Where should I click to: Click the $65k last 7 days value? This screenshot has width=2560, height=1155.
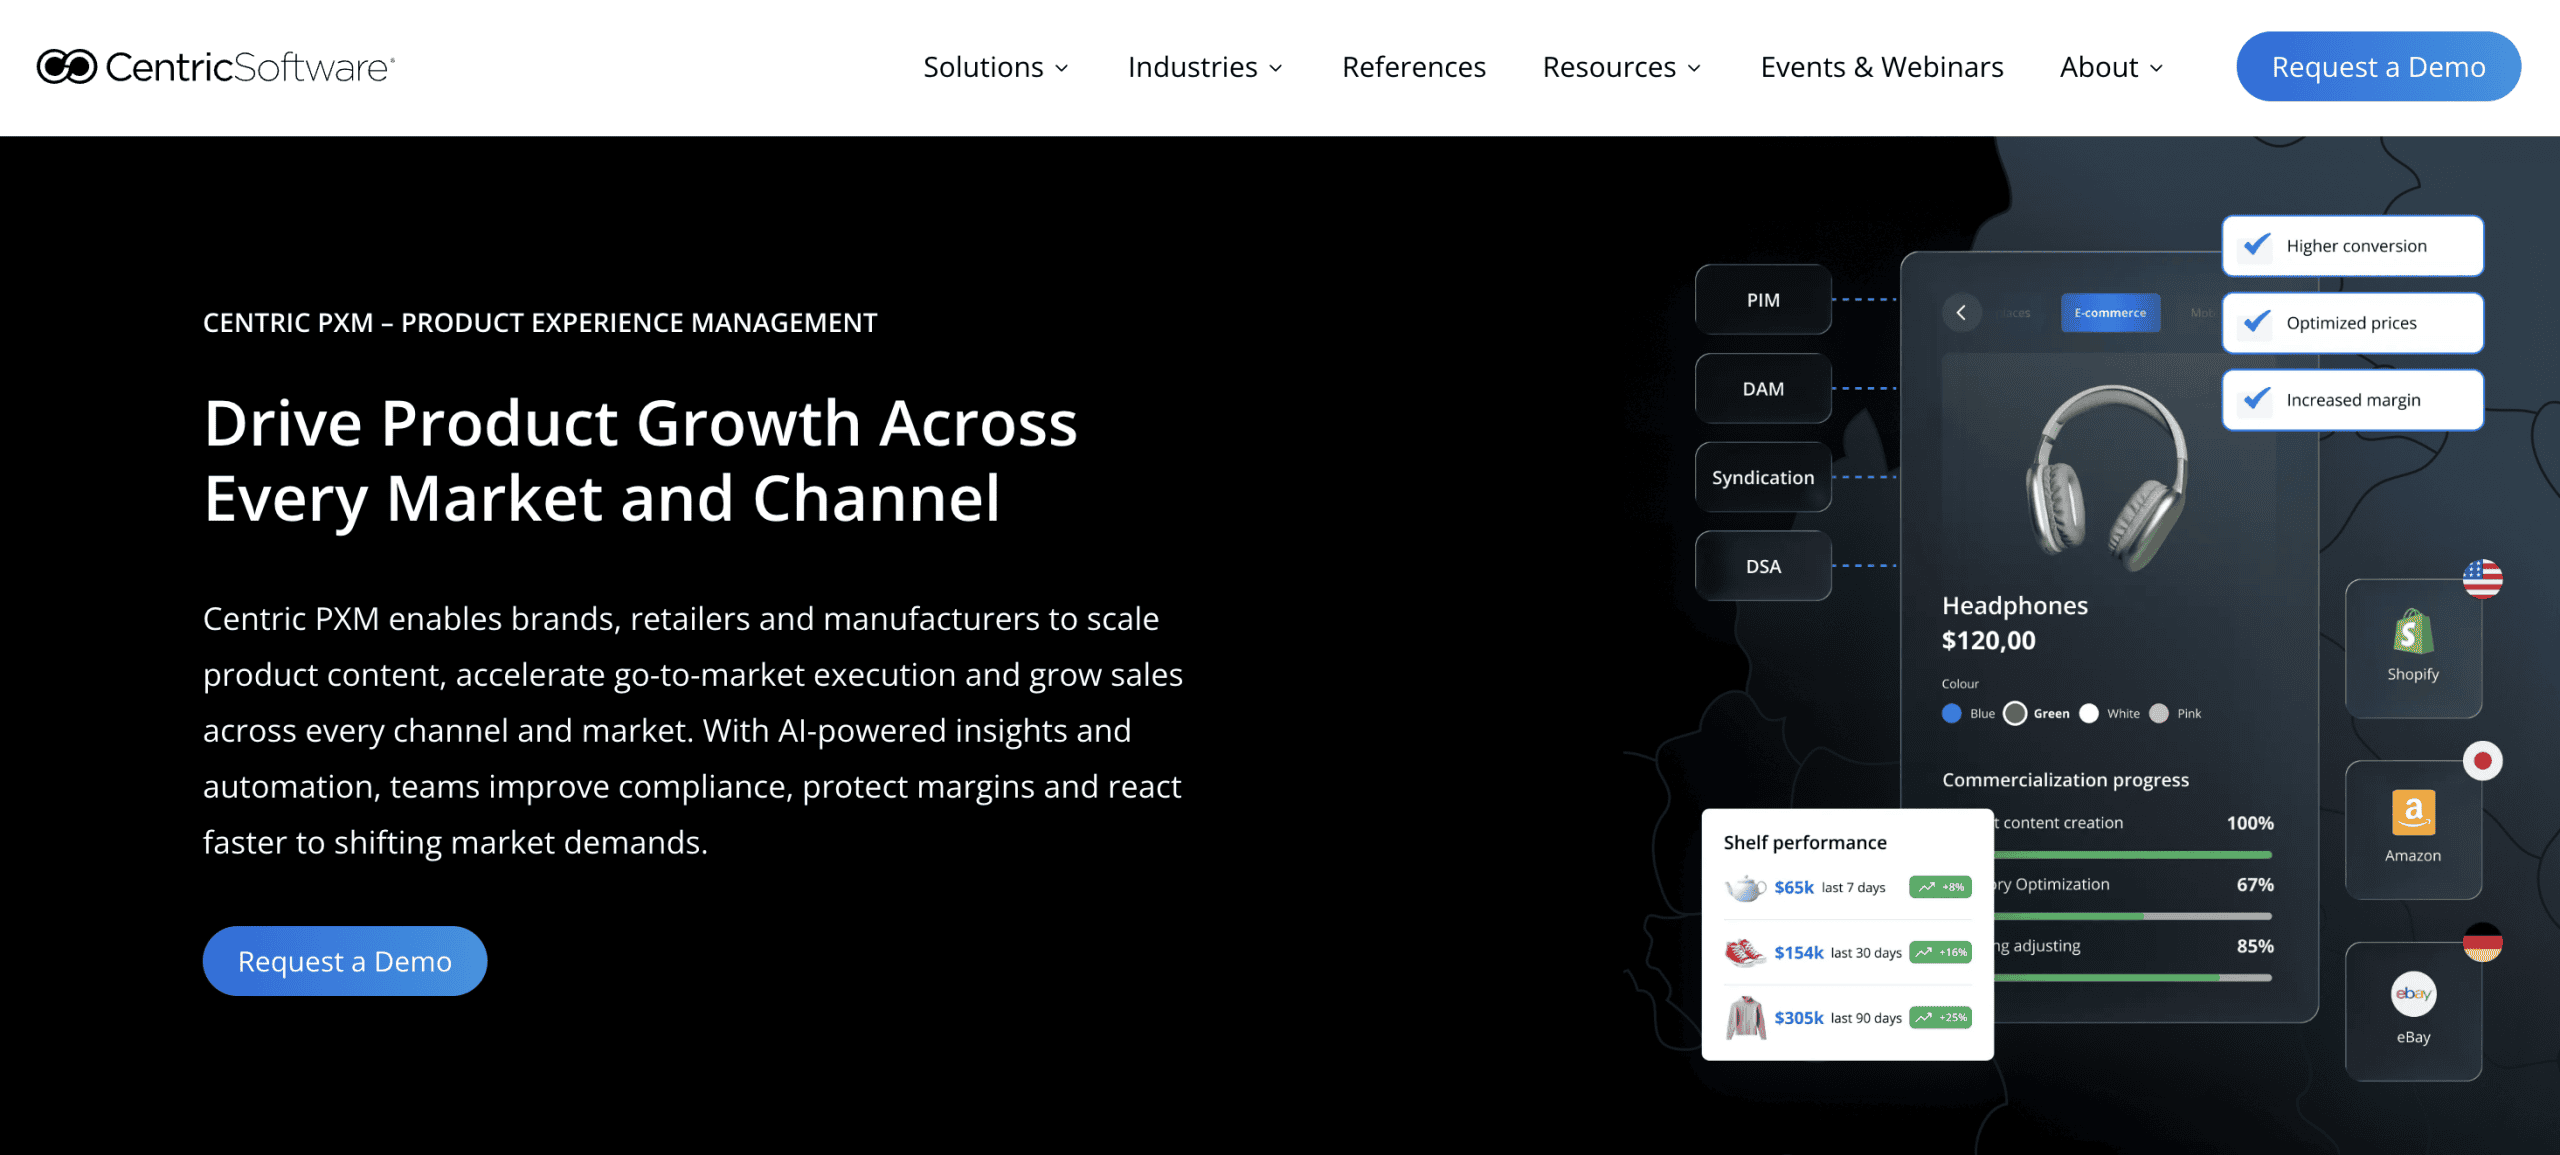[1829, 887]
